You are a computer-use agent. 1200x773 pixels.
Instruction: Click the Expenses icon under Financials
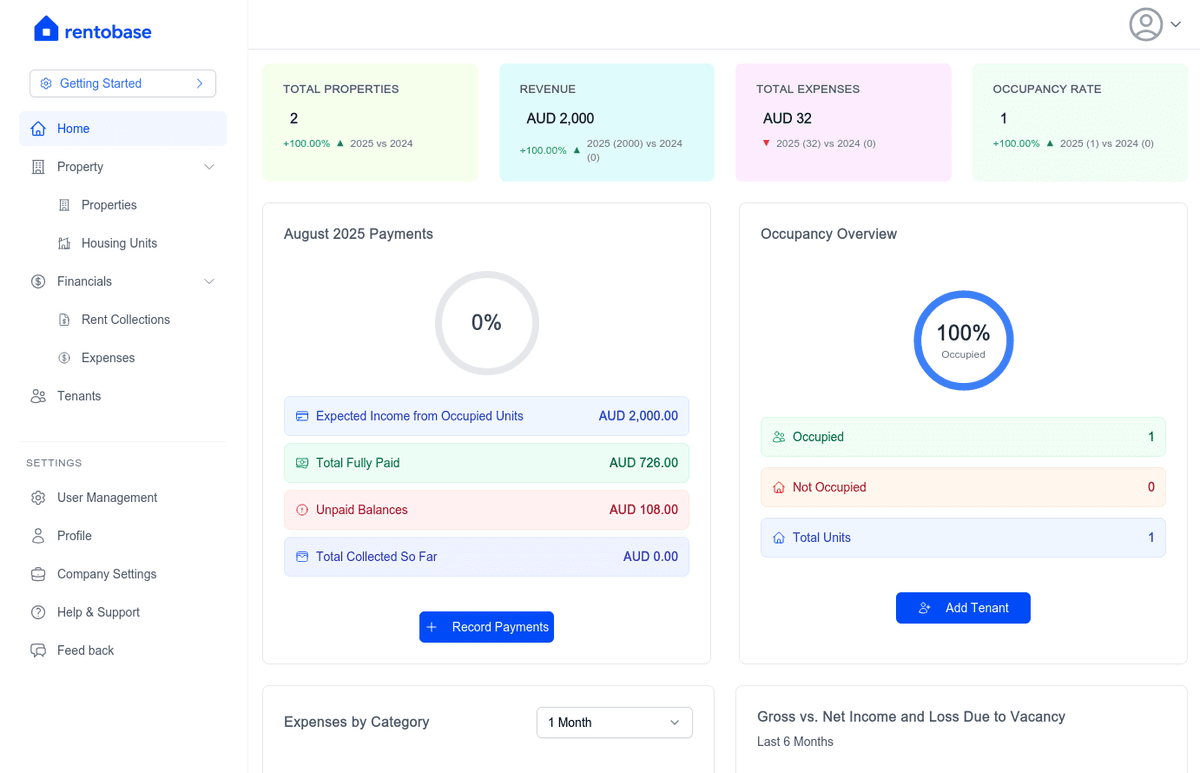pos(63,357)
